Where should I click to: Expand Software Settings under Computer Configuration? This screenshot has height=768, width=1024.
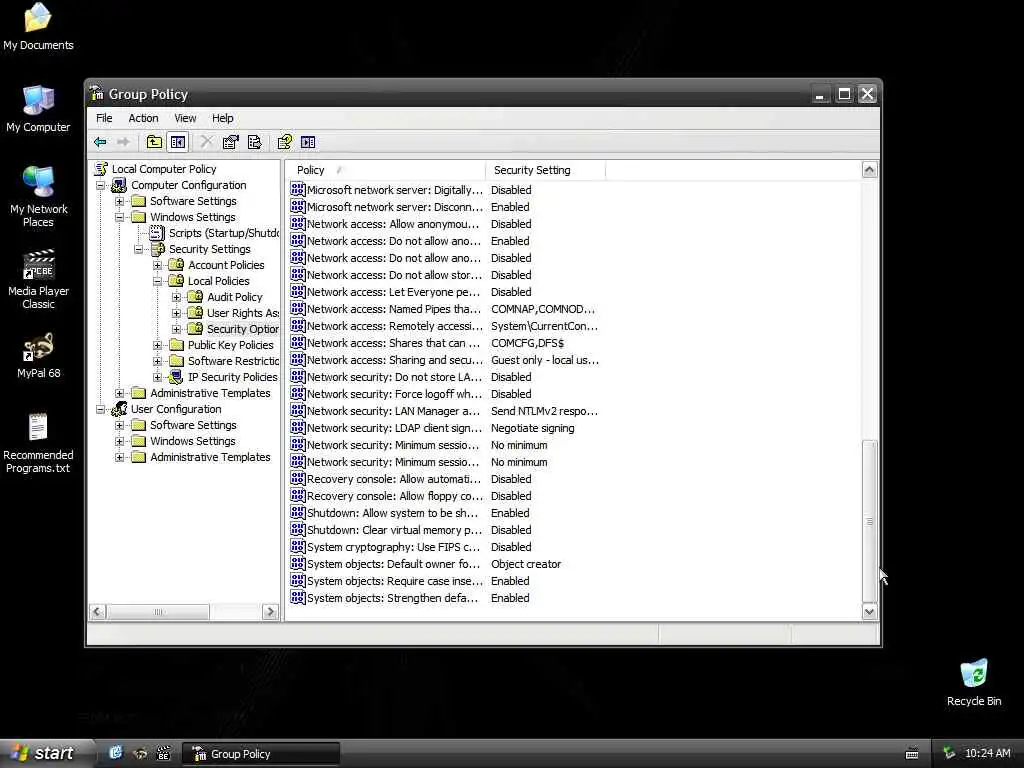click(x=120, y=201)
